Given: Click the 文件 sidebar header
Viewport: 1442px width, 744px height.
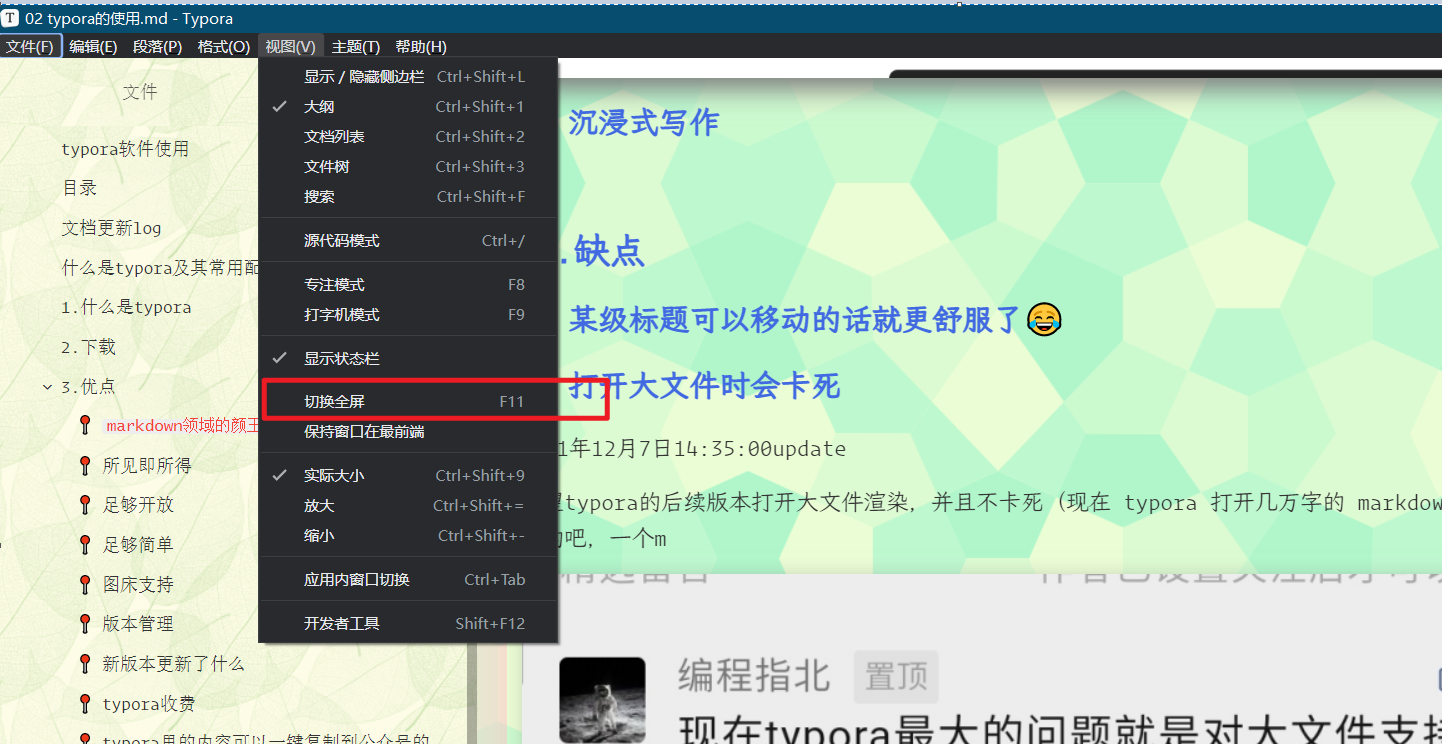Looking at the screenshot, I should tap(140, 92).
